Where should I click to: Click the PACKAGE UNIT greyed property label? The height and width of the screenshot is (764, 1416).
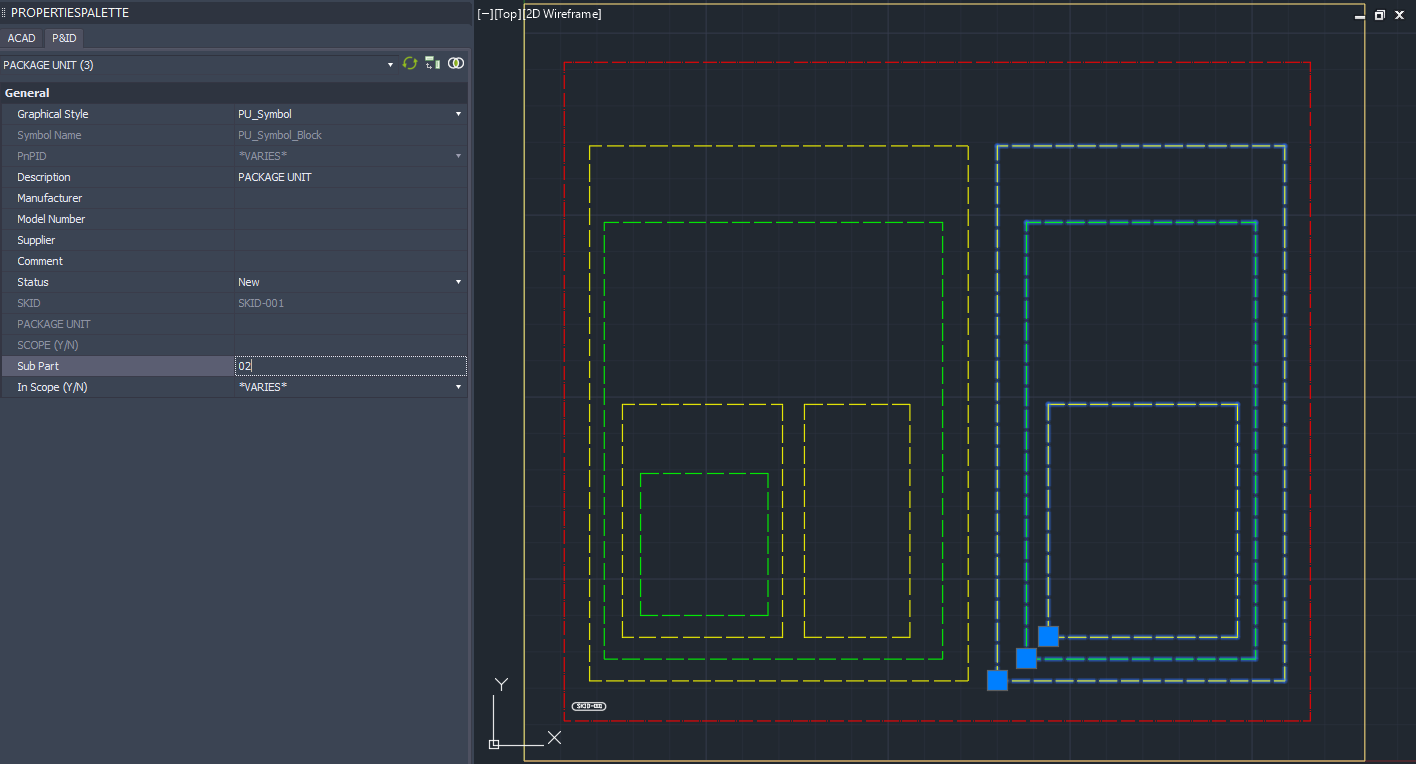pyautogui.click(x=54, y=324)
